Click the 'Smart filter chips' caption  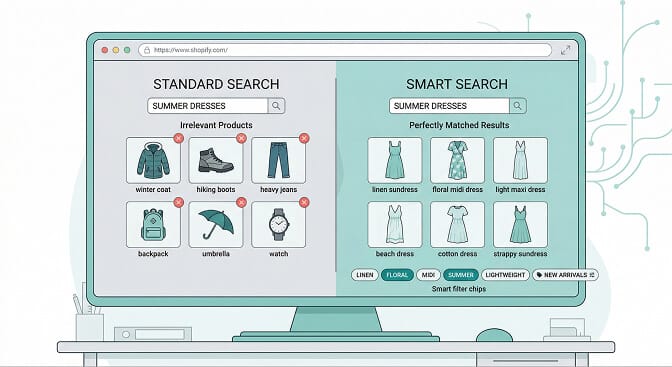point(459,289)
